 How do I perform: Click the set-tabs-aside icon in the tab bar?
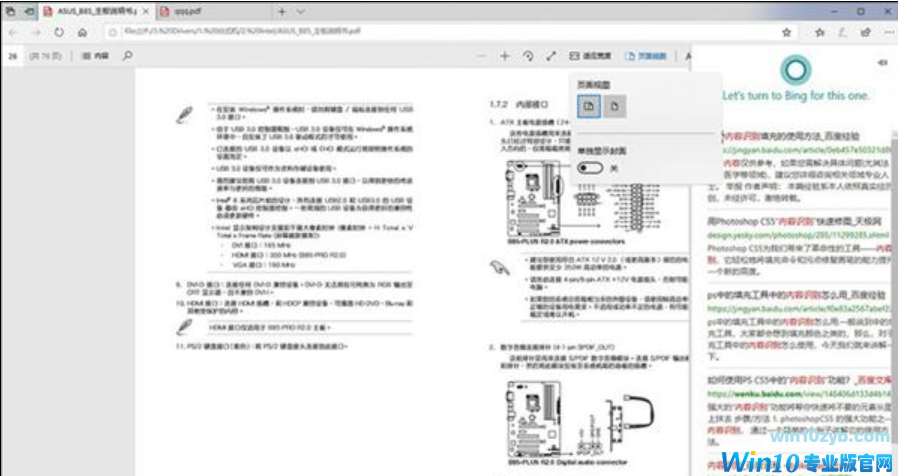click(x=29, y=11)
